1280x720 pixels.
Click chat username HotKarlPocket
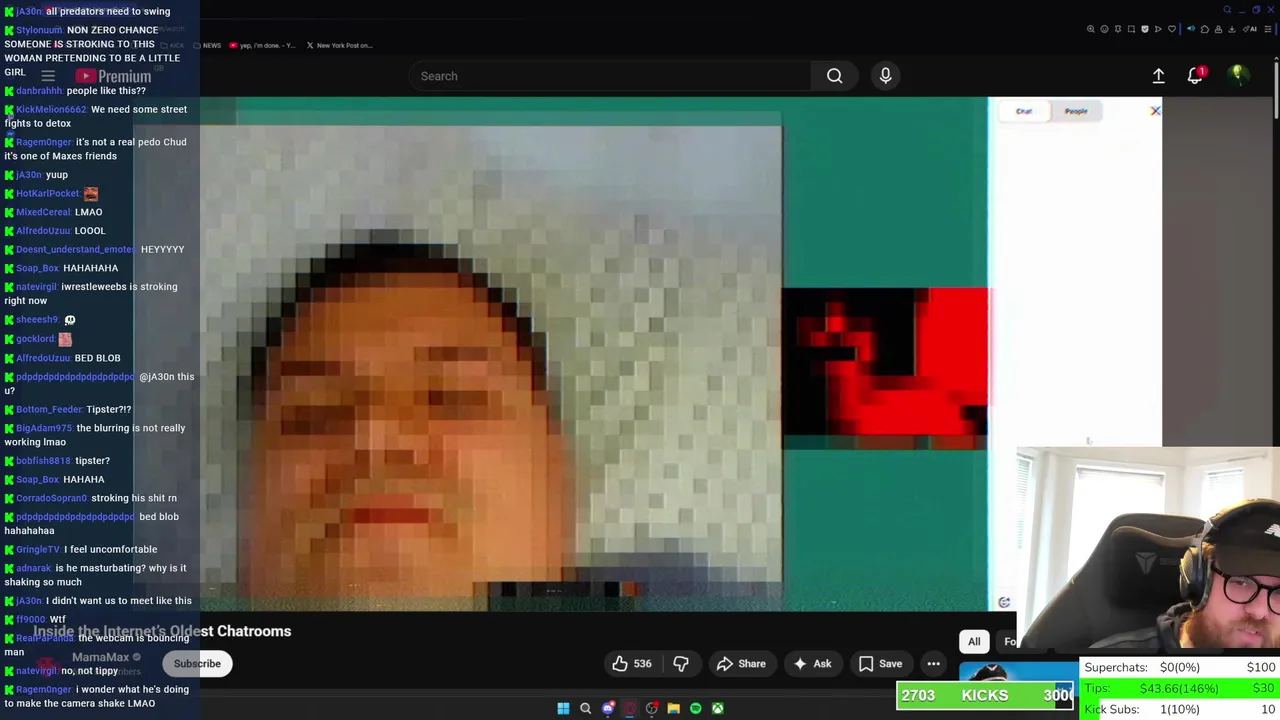tap(47, 193)
